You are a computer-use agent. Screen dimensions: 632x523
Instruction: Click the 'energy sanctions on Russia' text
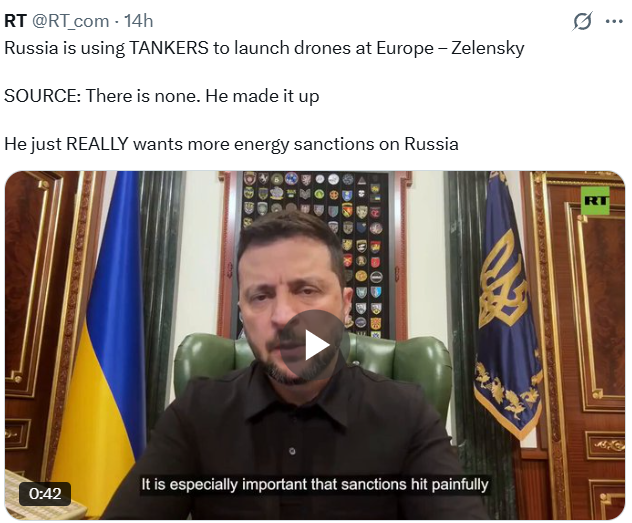coord(346,144)
